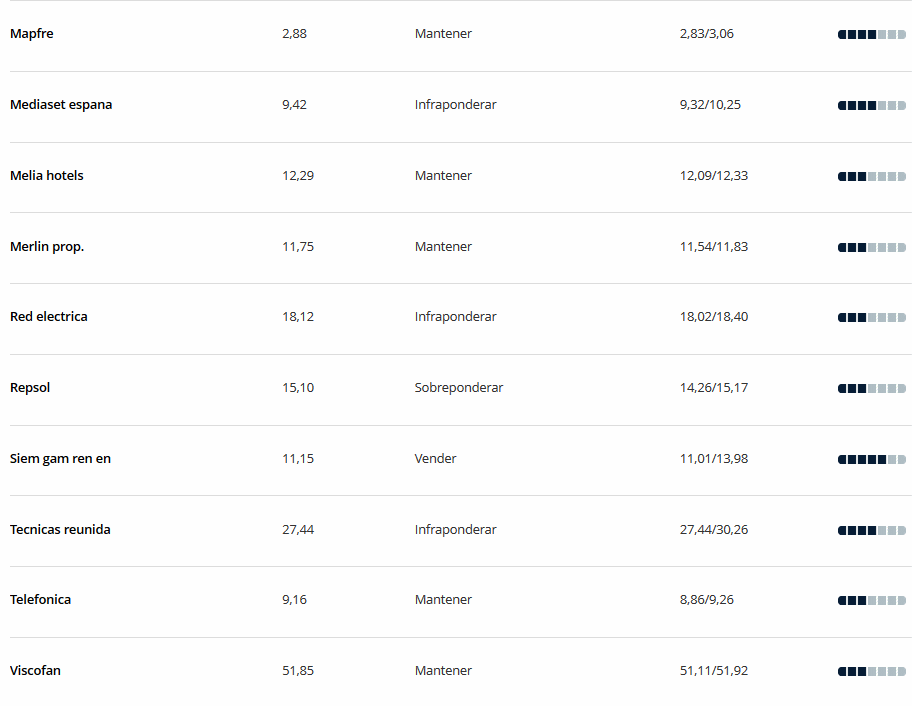
Task: Click Tecnicas reunida rating bar
Action: coord(872,531)
